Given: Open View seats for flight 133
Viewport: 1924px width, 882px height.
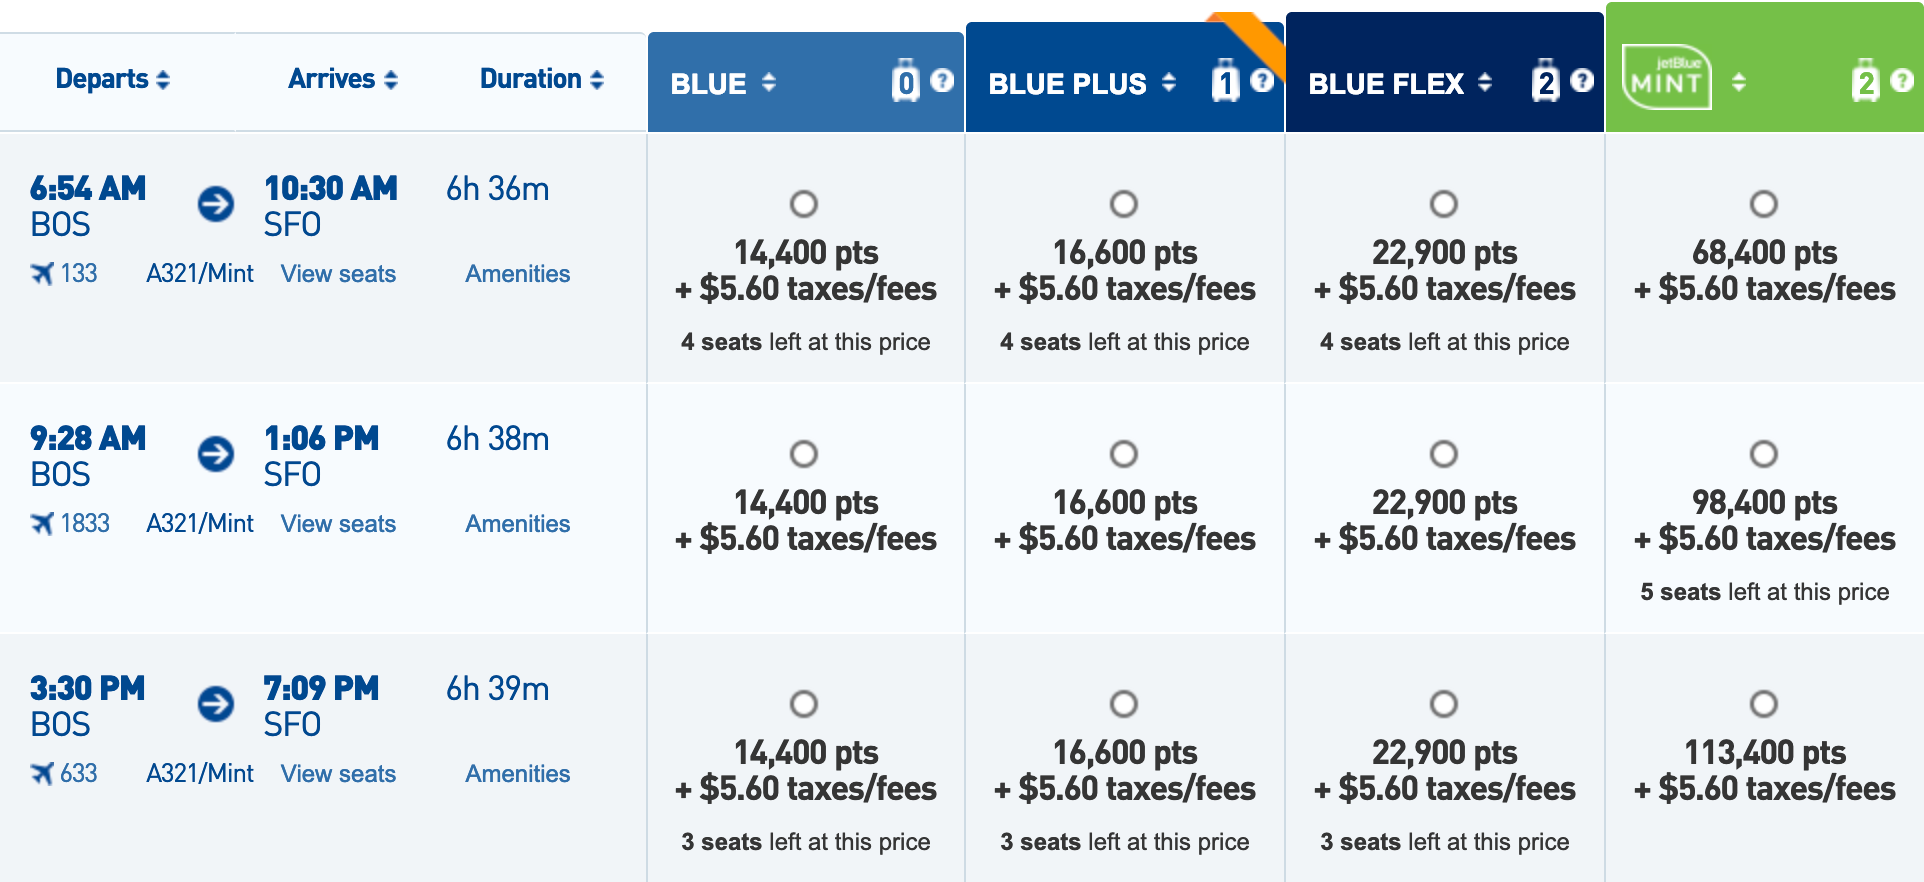Looking at the screenshot, I should (x=338, y=274).
